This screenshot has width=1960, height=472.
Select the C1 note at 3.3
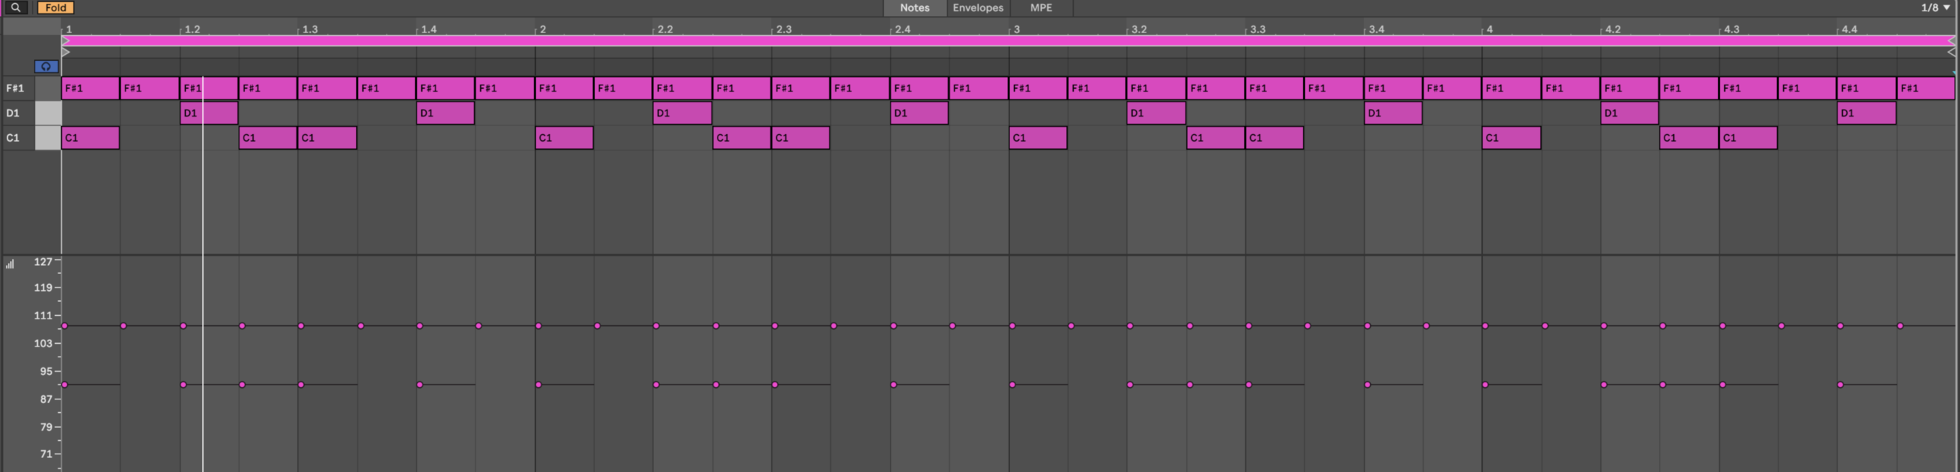1274,138
